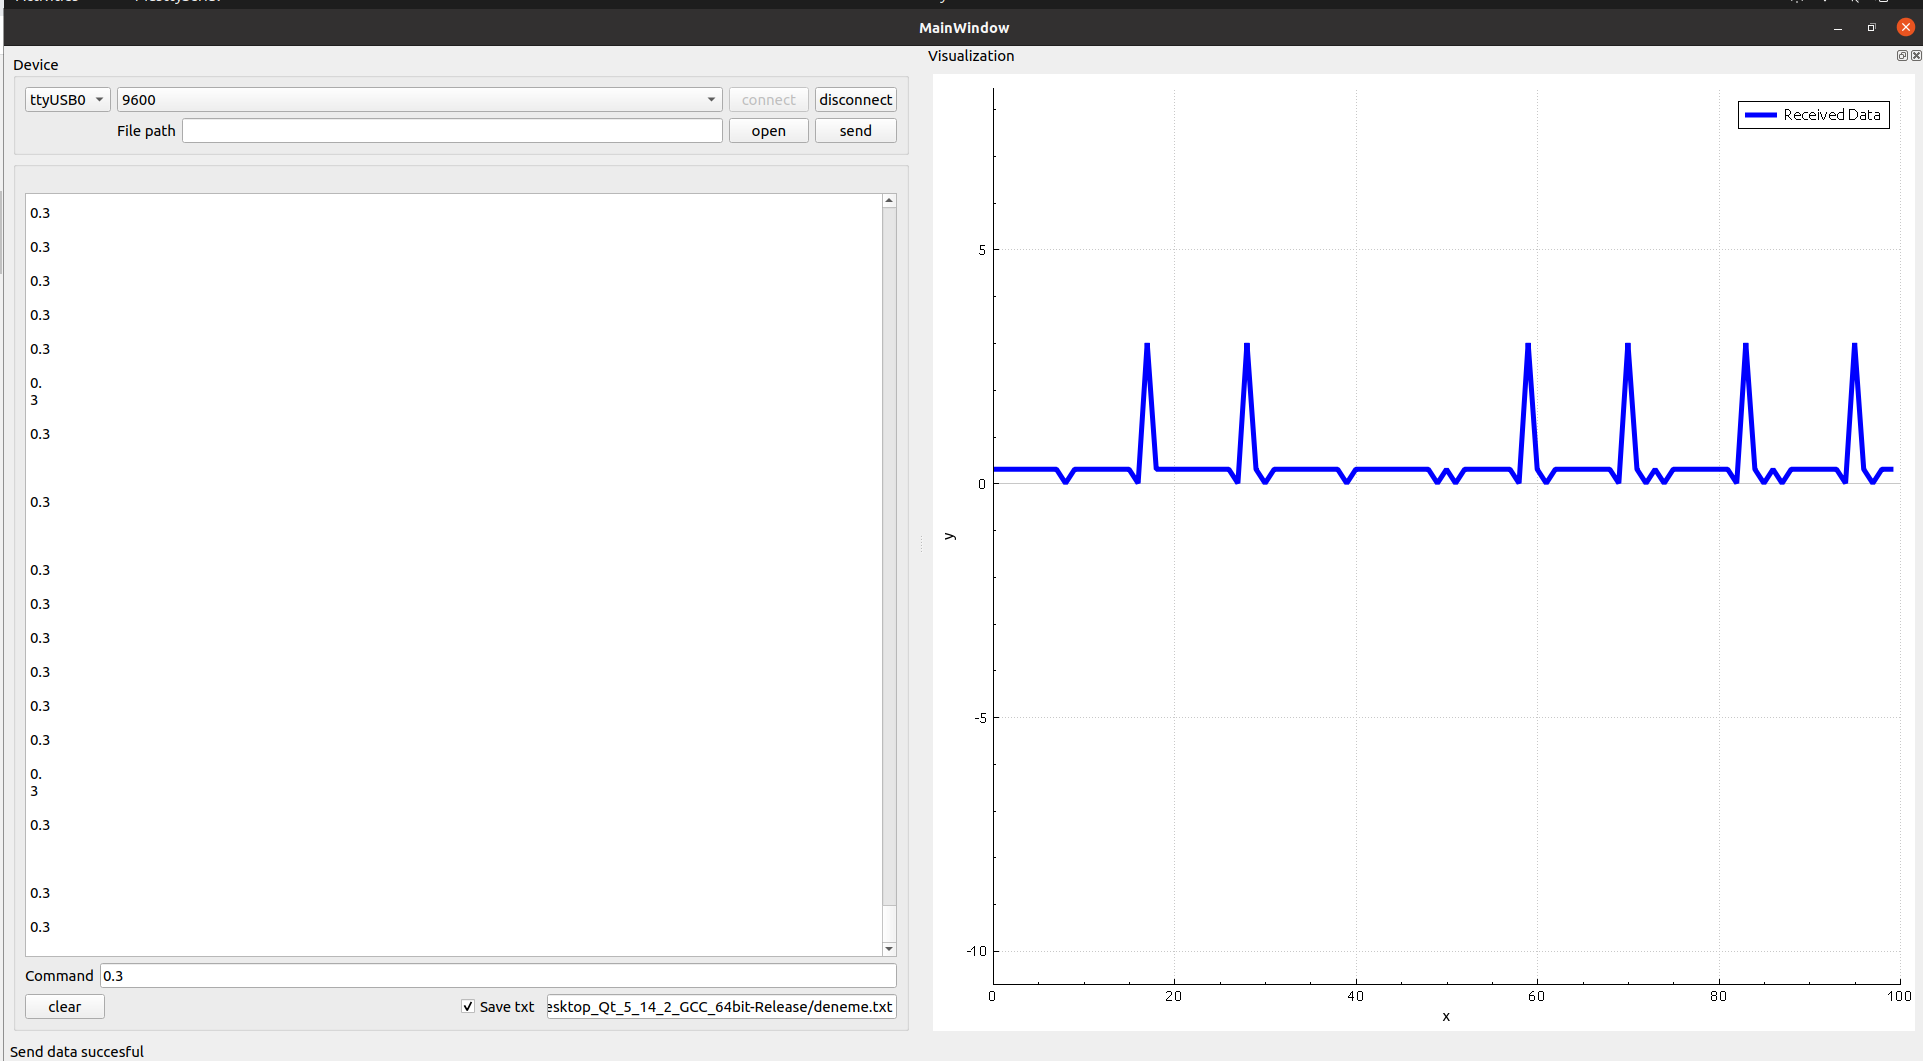Toggle the Save txt checkbox

click(467, 1006)
